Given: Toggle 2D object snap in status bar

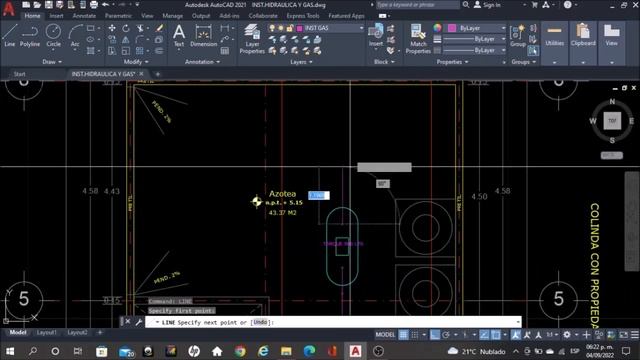Looking at the screenshot, I should tap(496, 335).
